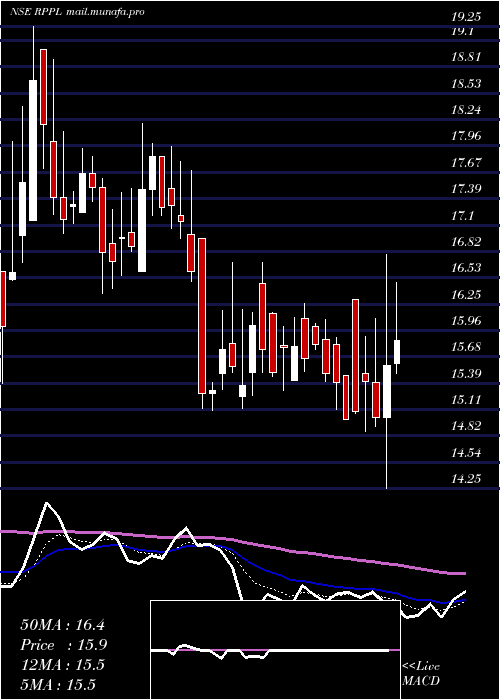The image size is (500, 700).
Task: Click the 16.25 price axis label
Action: click(x=466, y=294)
